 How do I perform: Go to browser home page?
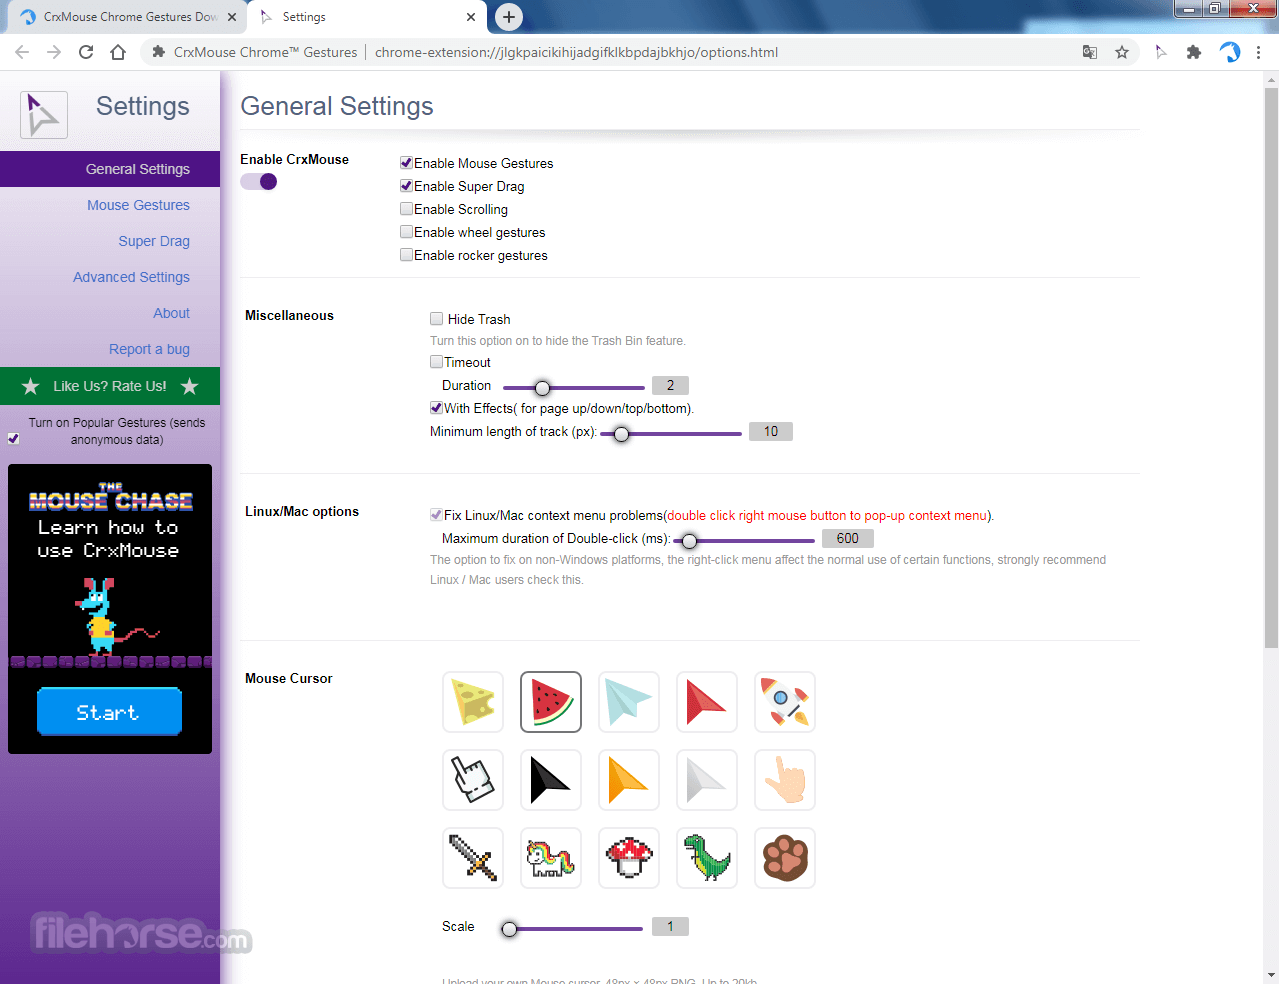[x=118, y=52]
